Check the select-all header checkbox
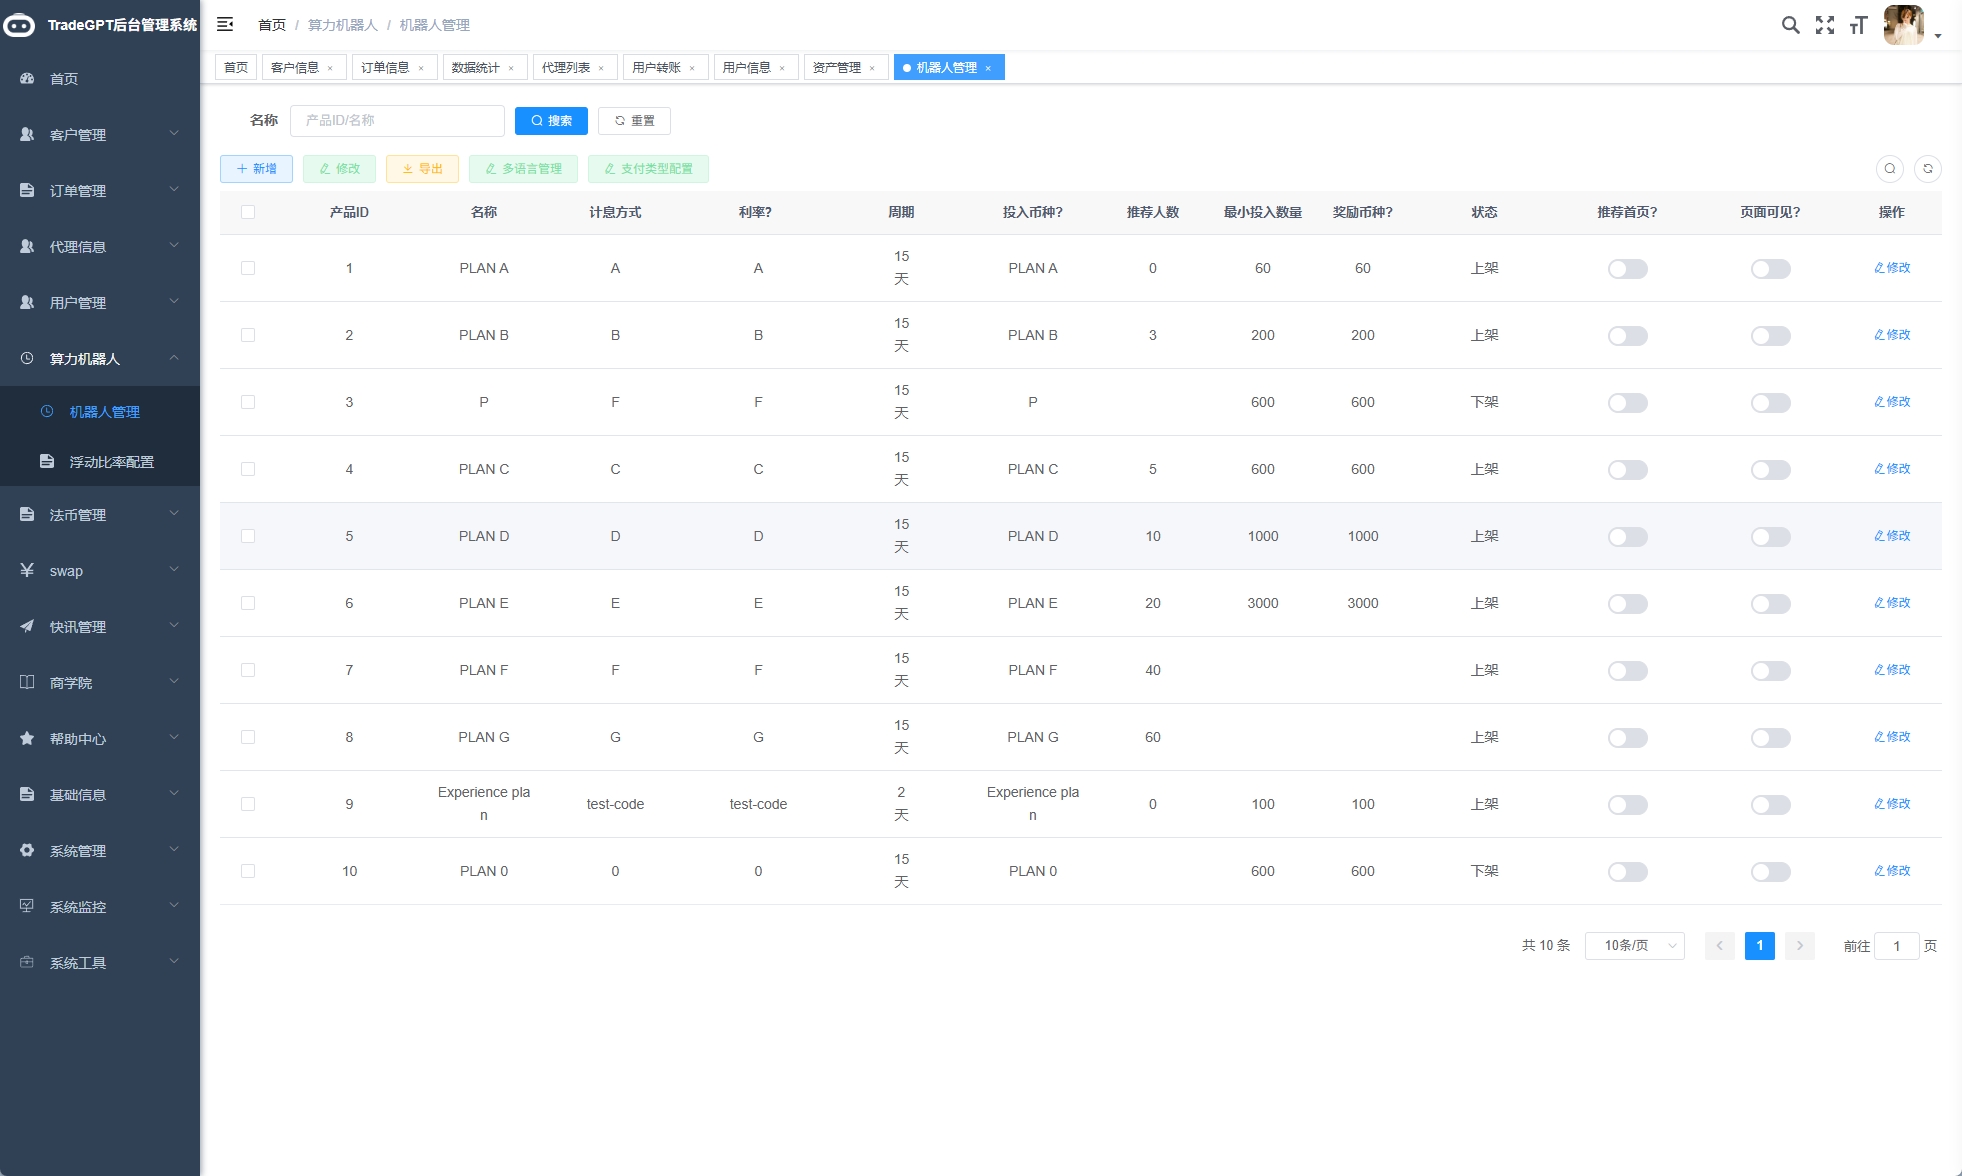Viewport: 1962px width, 1176px height. (x=248, y=212)
